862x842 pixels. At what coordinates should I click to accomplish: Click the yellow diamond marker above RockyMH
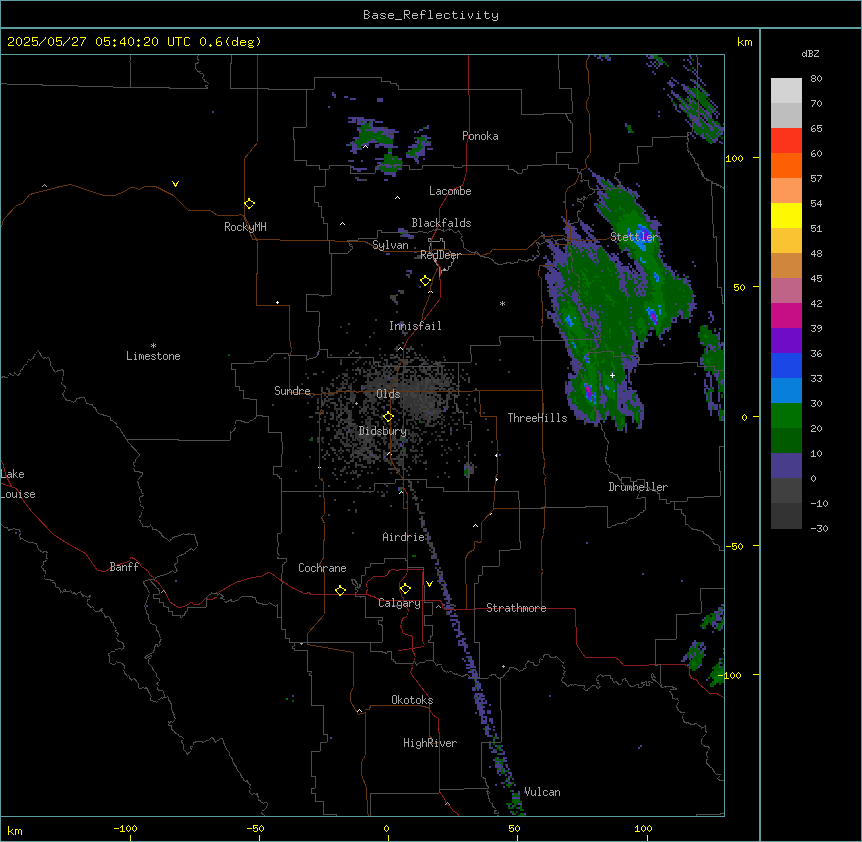pos(250,204)
